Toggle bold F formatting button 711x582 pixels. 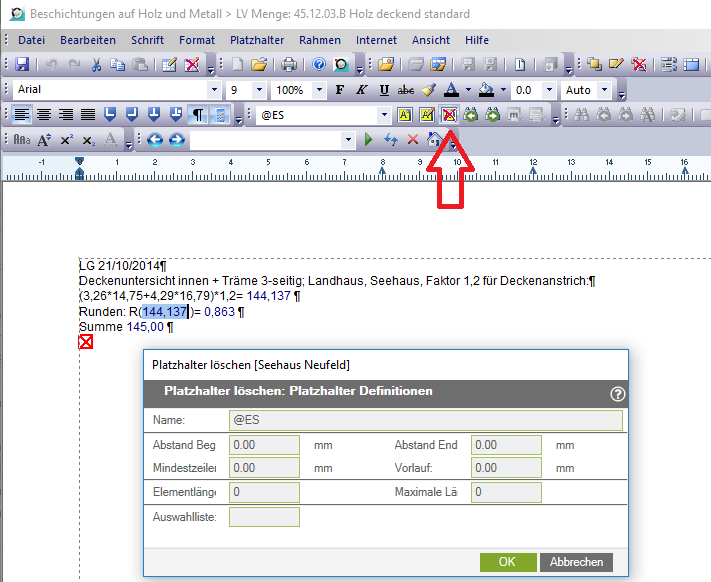click(x=340, y=90)
